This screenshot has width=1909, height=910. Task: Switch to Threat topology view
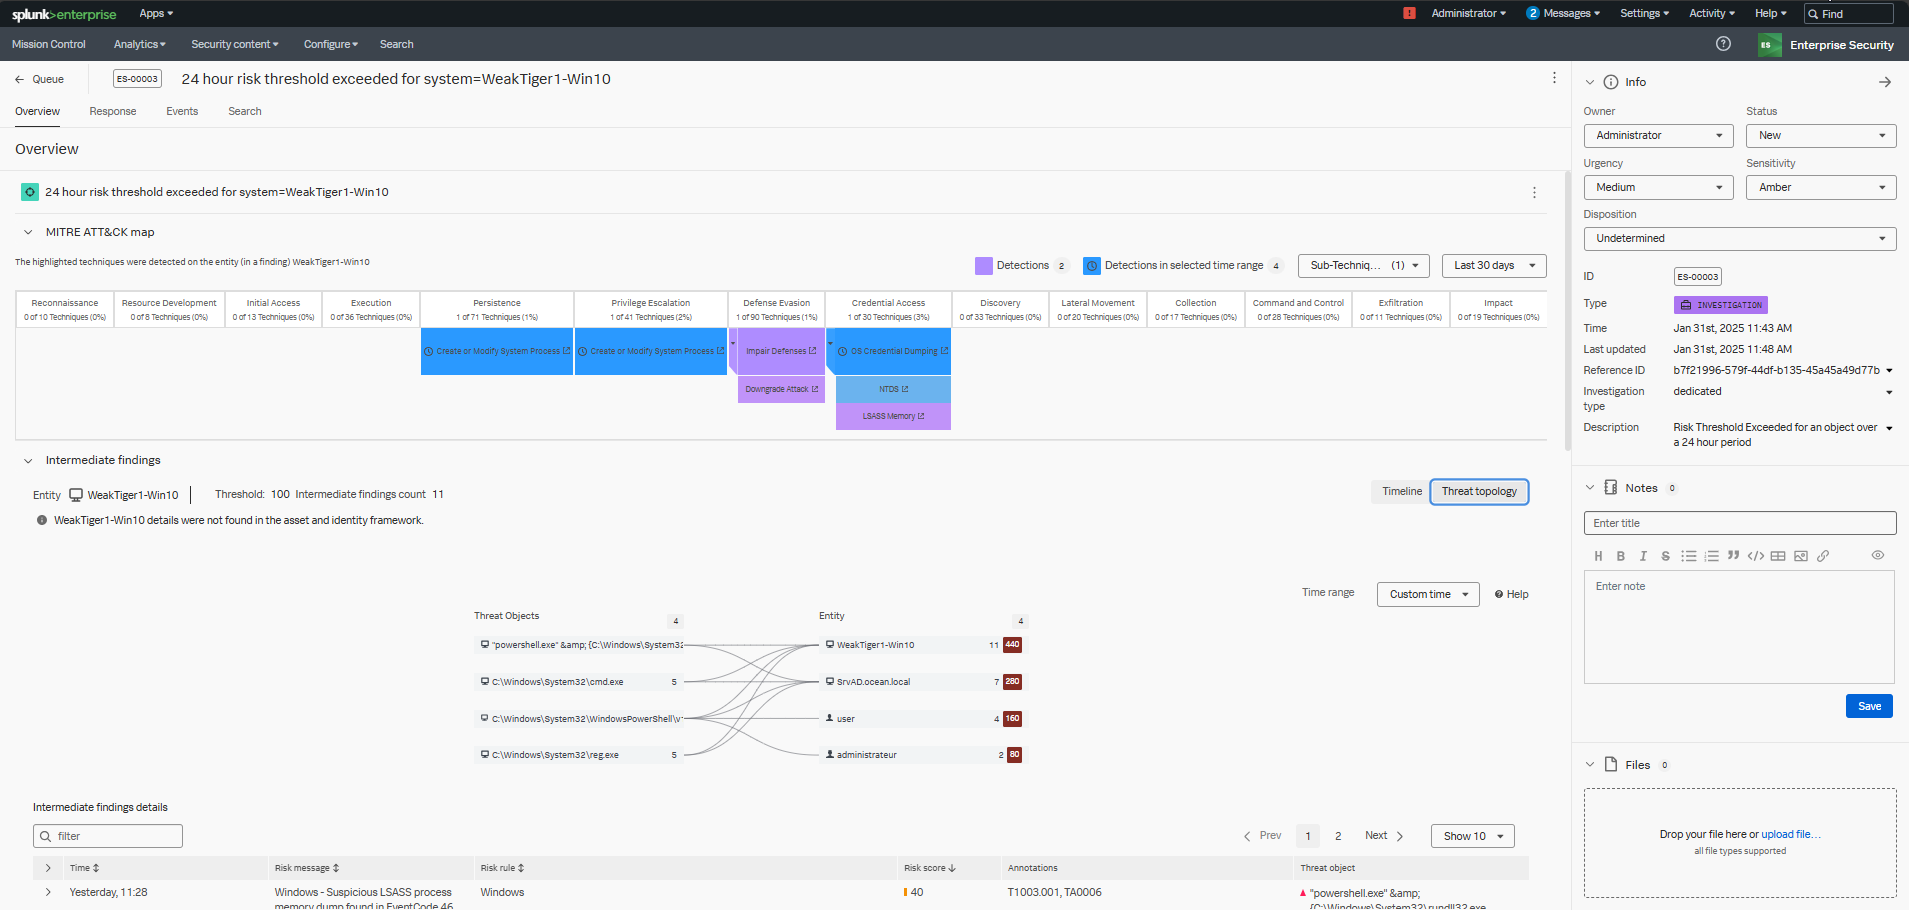click(1479, 492)
